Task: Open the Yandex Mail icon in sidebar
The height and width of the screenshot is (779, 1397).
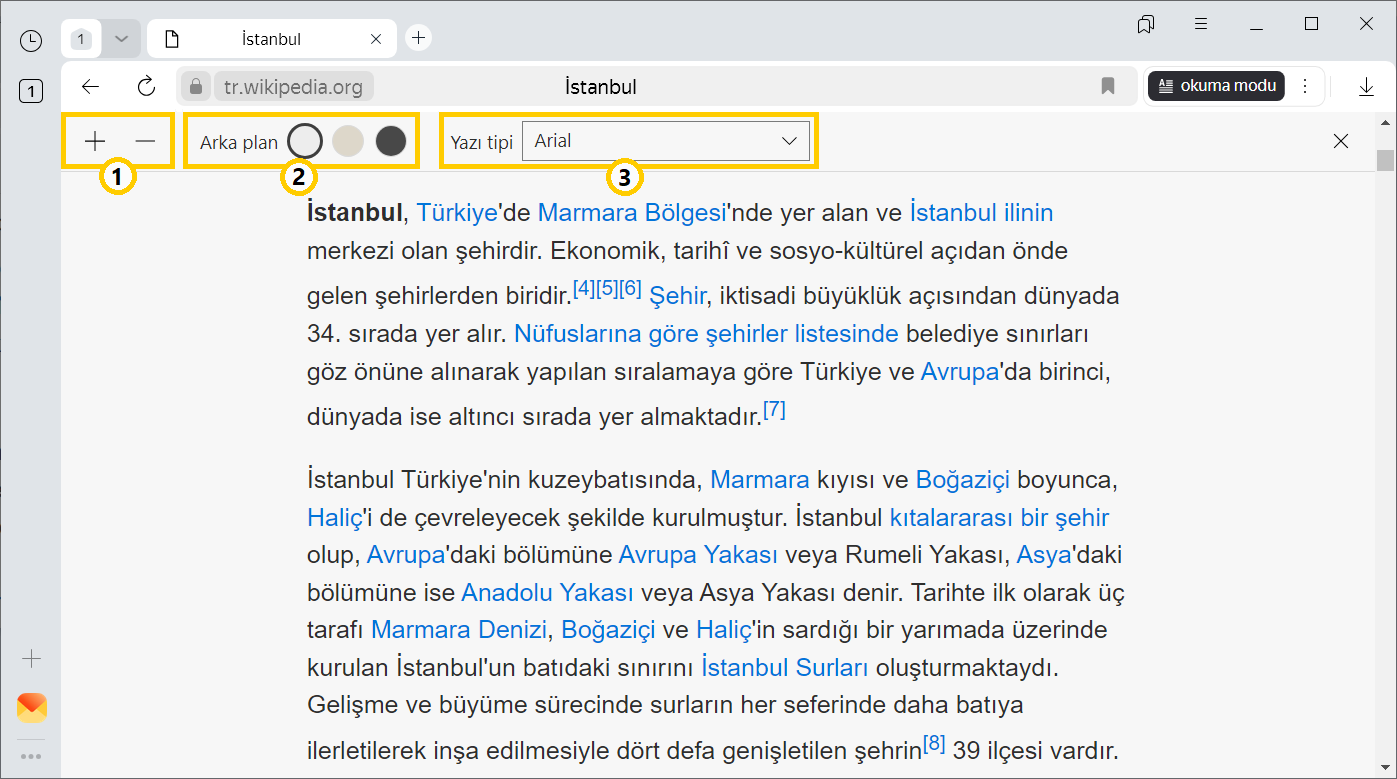Action: [32, 708]
